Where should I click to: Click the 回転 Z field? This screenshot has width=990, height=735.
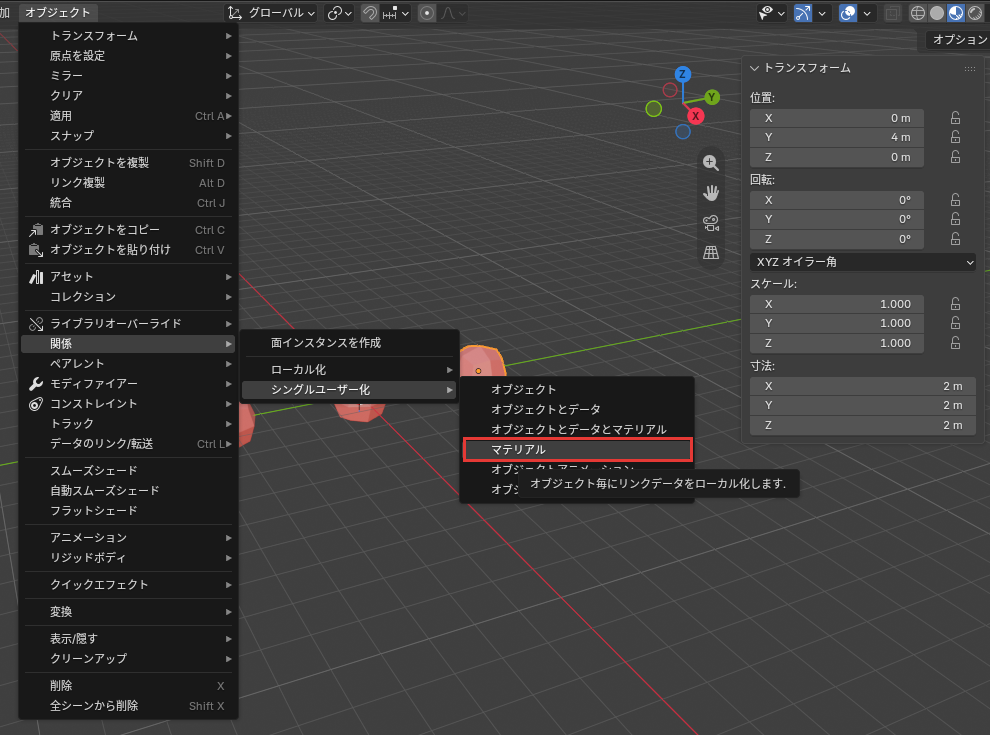pyautogui.click(x=837, y=239)
